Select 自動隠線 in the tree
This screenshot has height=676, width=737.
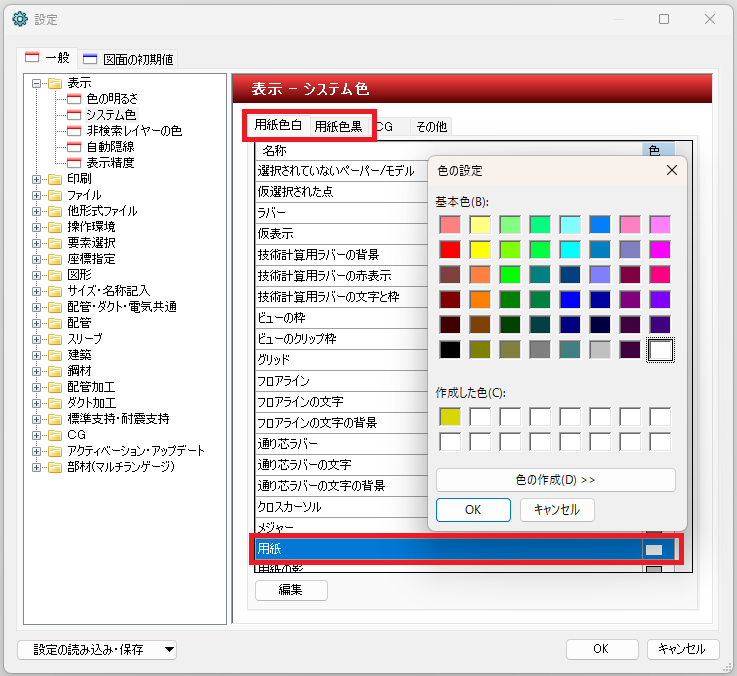click(x=109, y=147)
